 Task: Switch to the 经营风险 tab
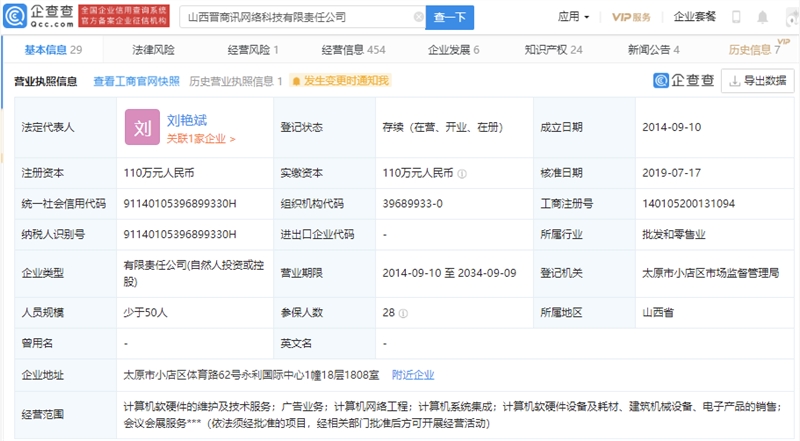click(253, 50)
